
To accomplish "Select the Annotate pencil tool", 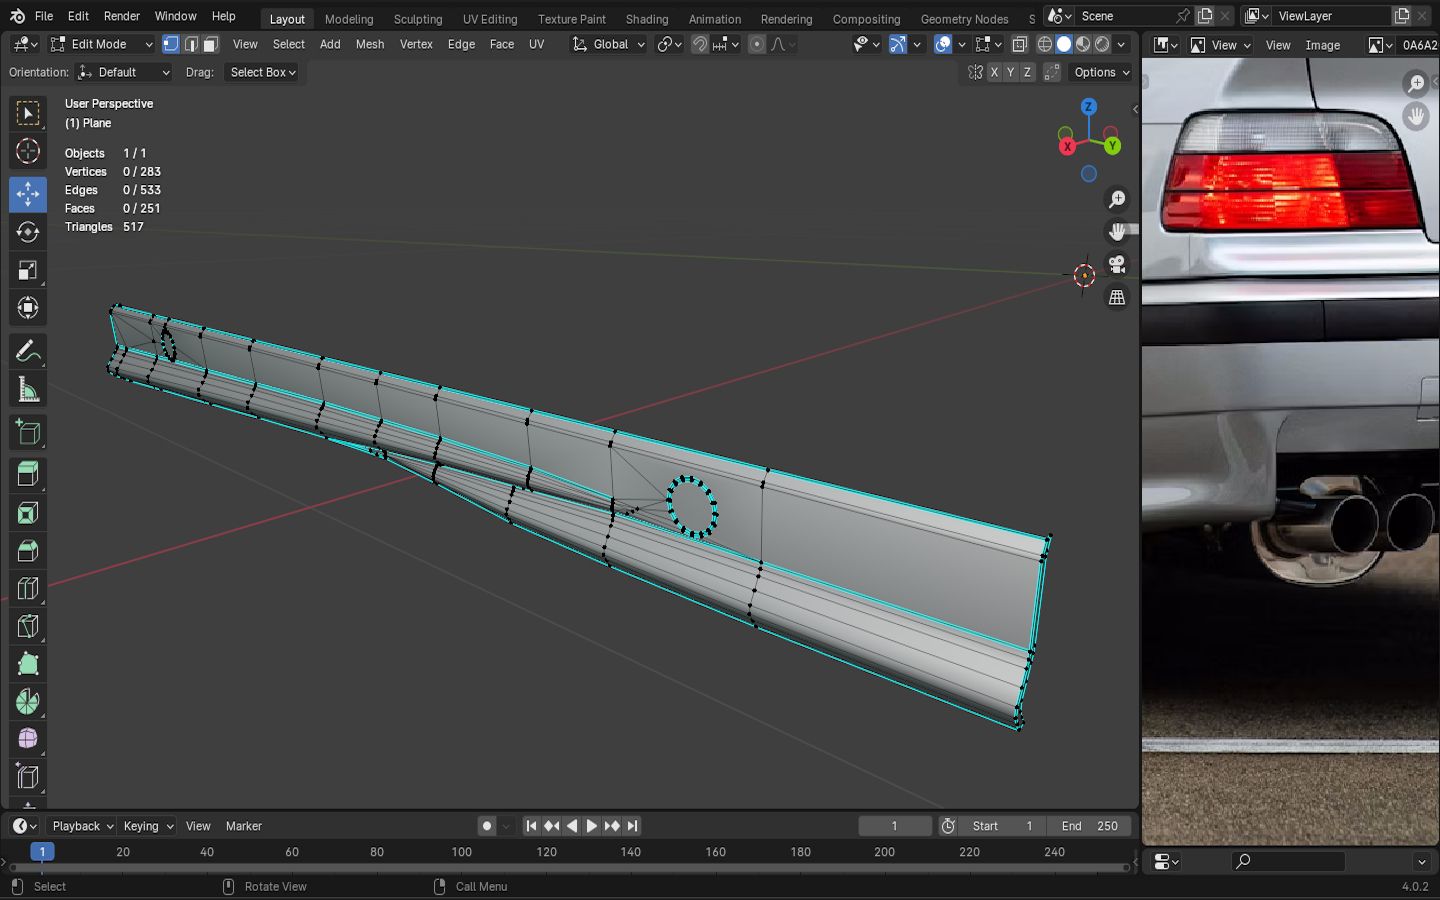I will tap(28, 352).
